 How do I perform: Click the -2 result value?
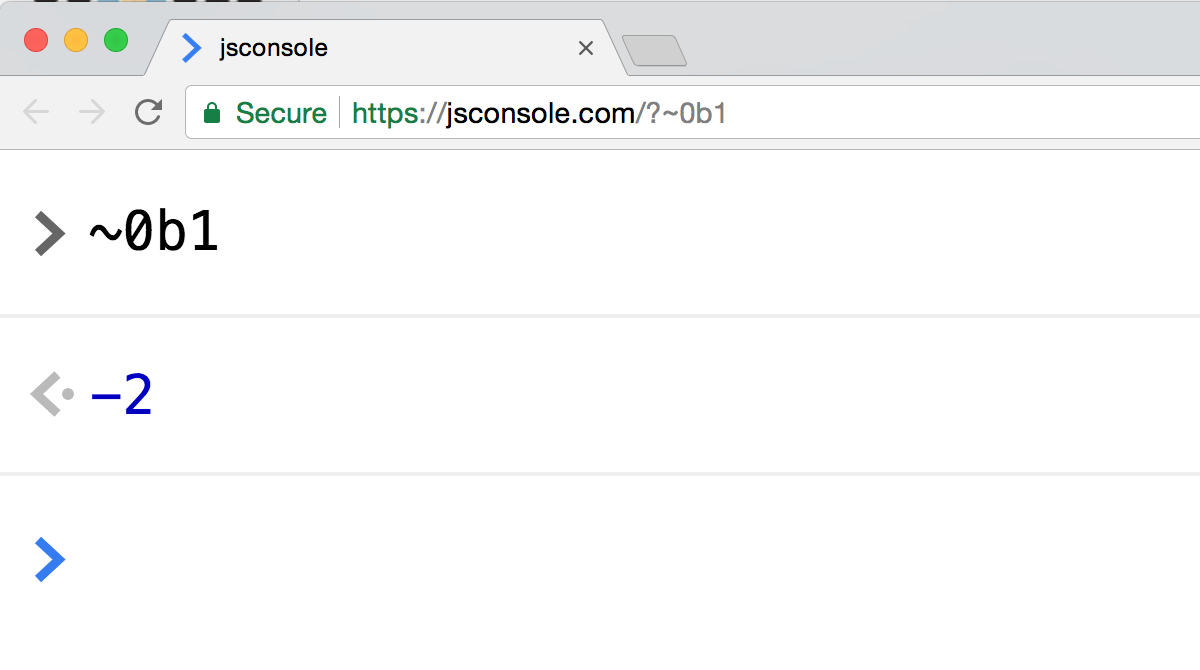click(121, 396)
